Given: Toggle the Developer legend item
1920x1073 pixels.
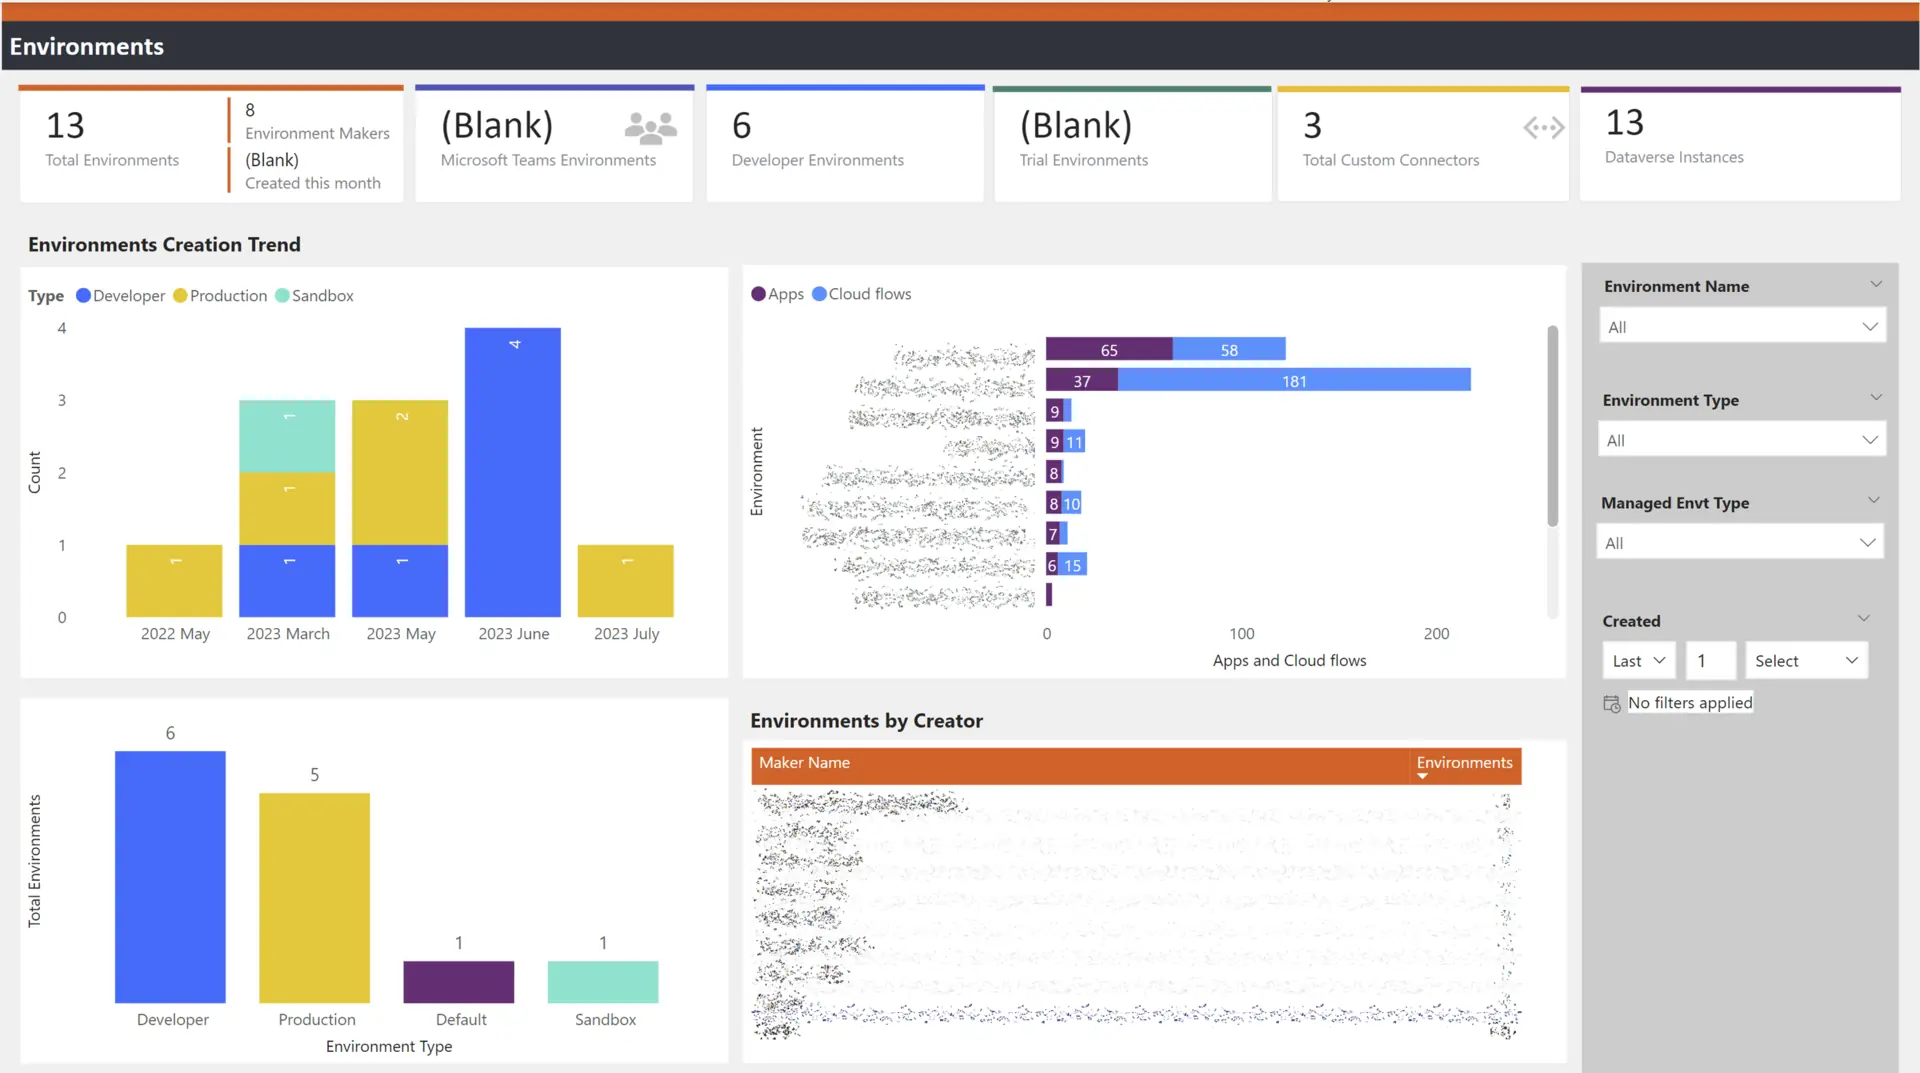Looking at the screenshot, I should tap(120, 296).
